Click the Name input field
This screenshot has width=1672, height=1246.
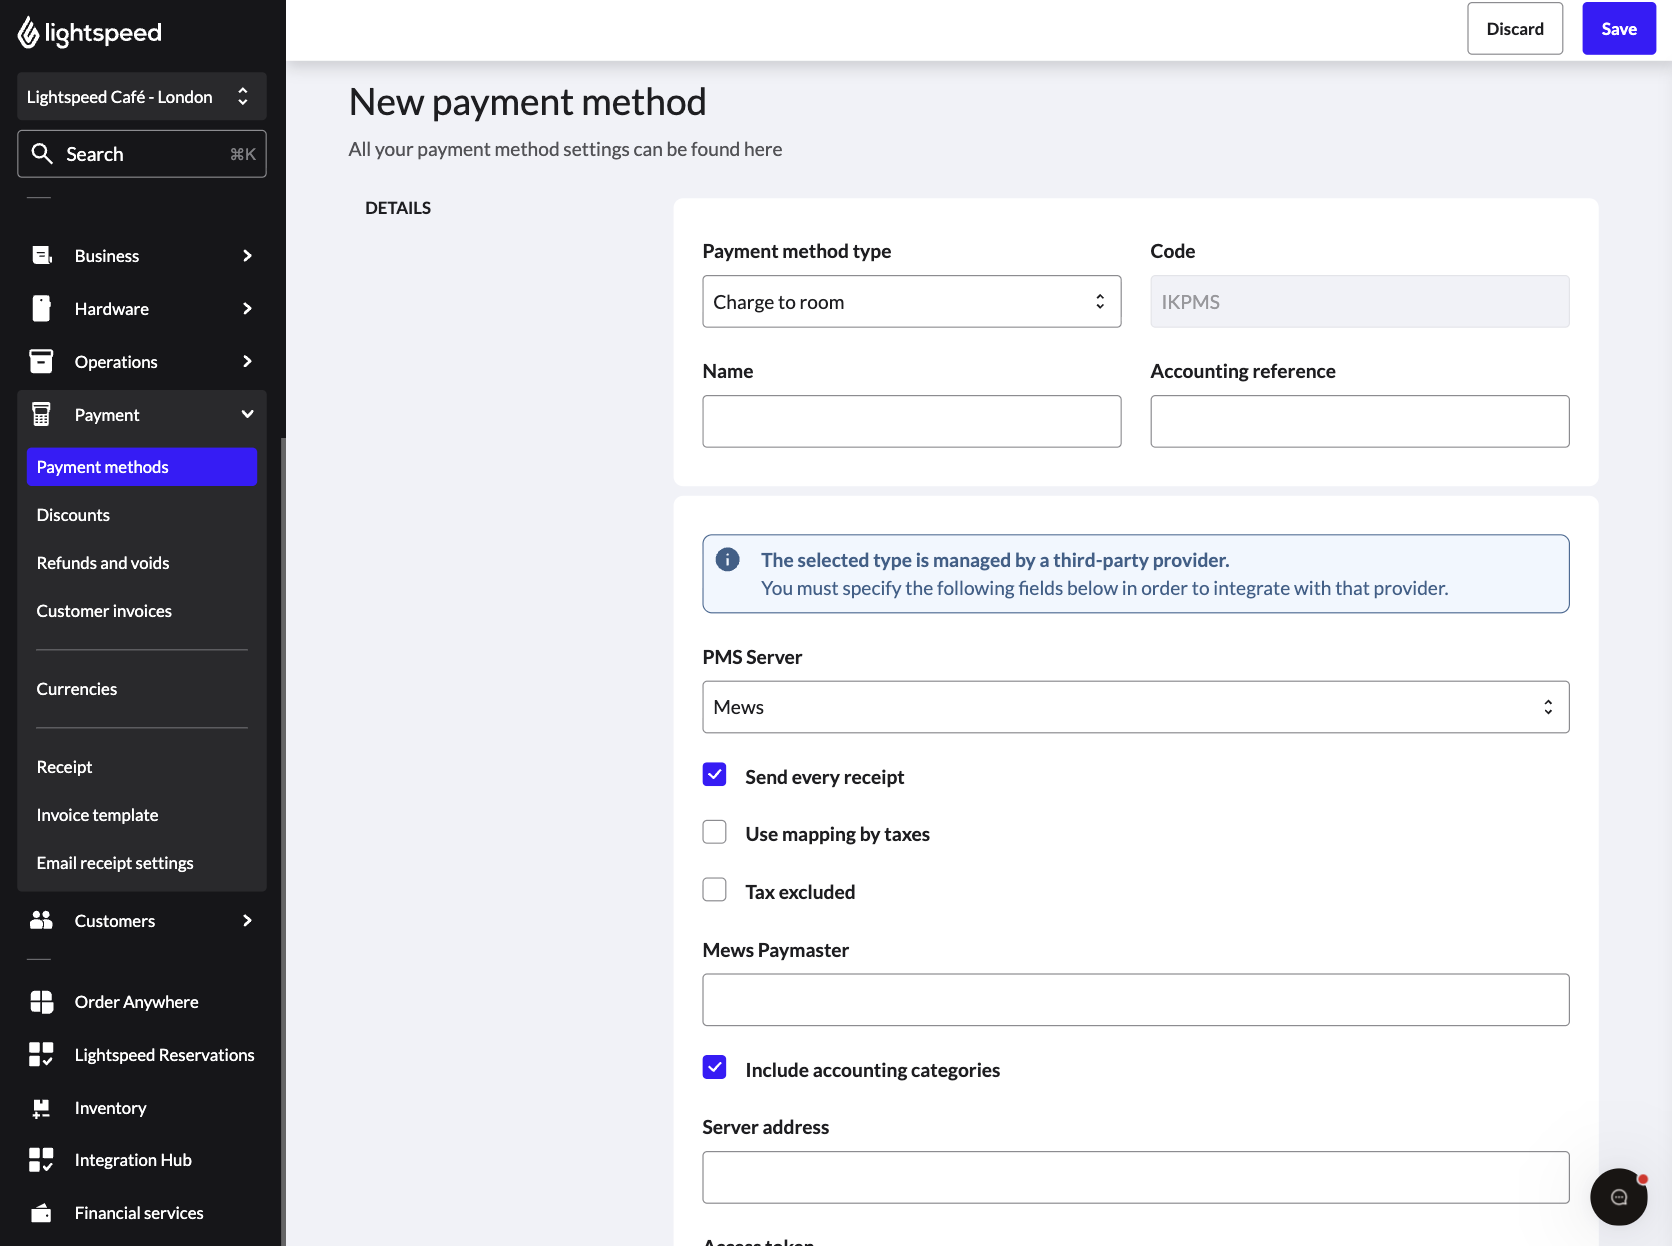point(911,421)
